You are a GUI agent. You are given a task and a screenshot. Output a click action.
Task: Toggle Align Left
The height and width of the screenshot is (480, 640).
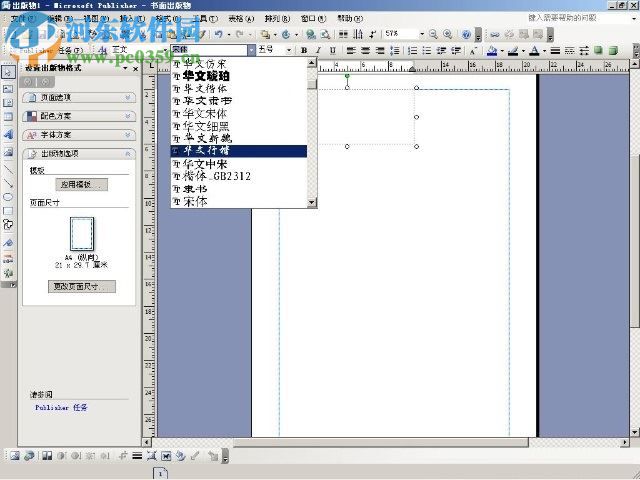351,51
